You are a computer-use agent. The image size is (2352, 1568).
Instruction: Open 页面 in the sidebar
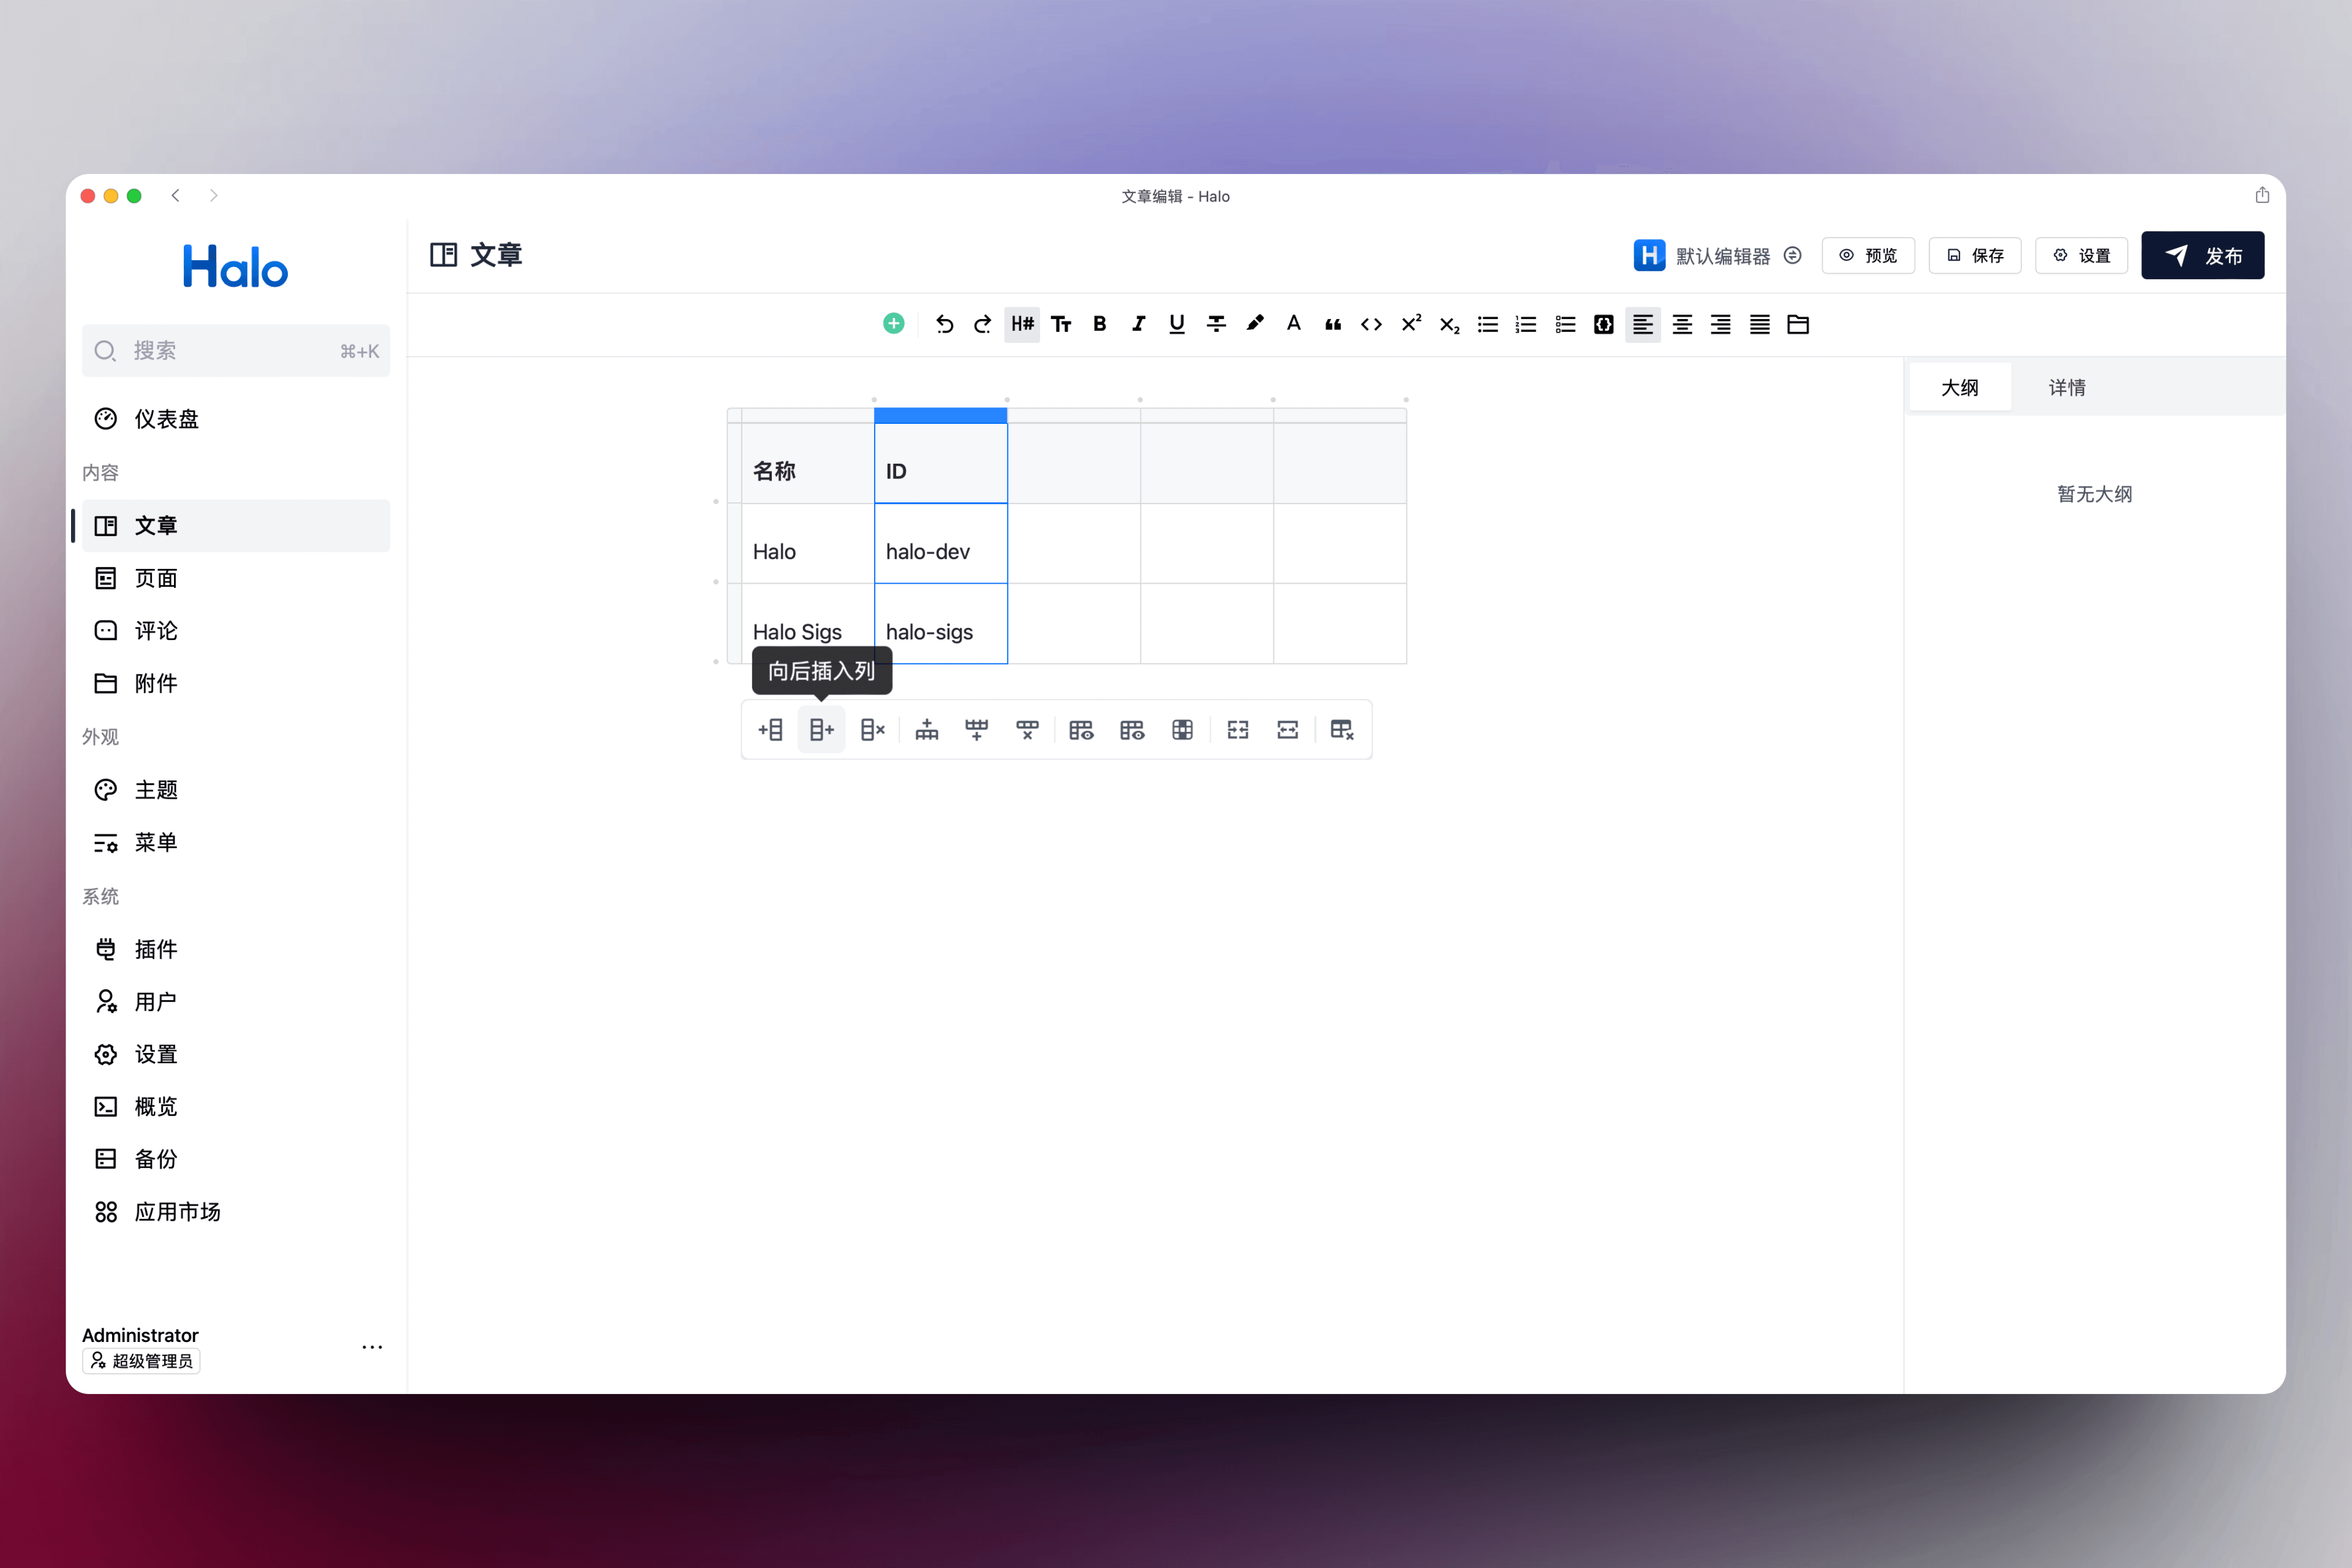click(x=236, y=578)
